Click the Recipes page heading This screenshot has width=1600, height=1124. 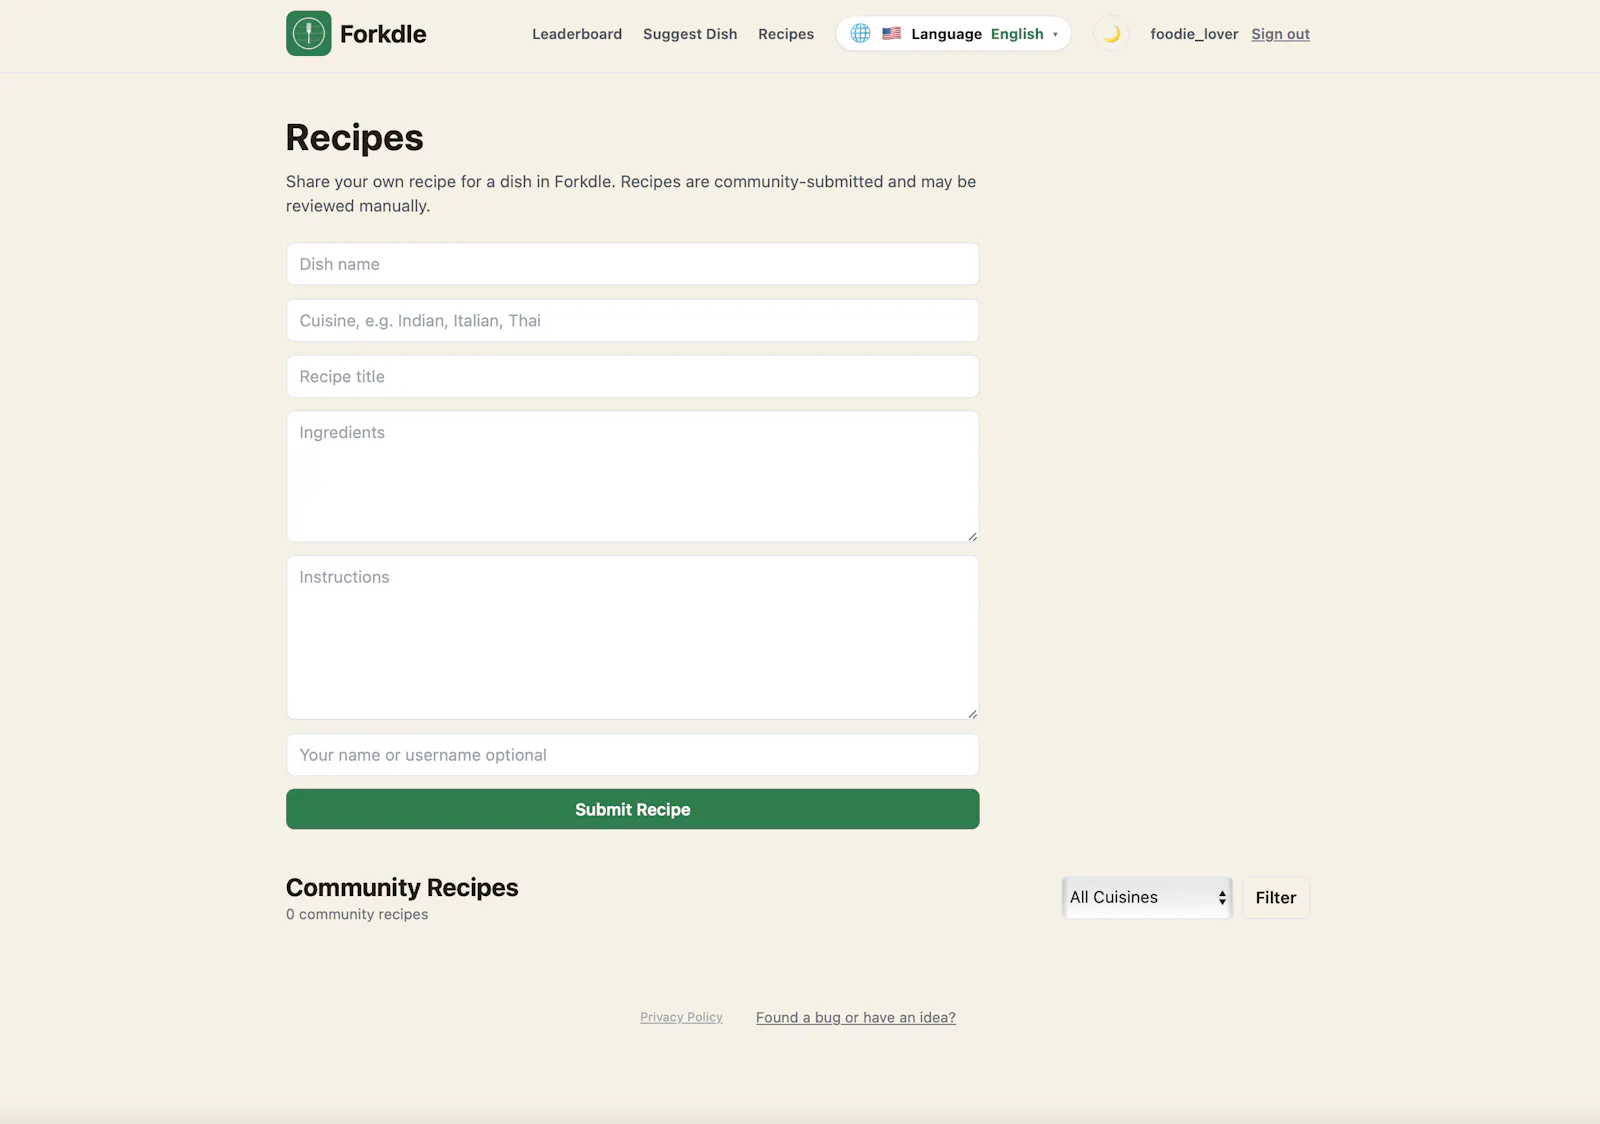(x=354, y=137)
